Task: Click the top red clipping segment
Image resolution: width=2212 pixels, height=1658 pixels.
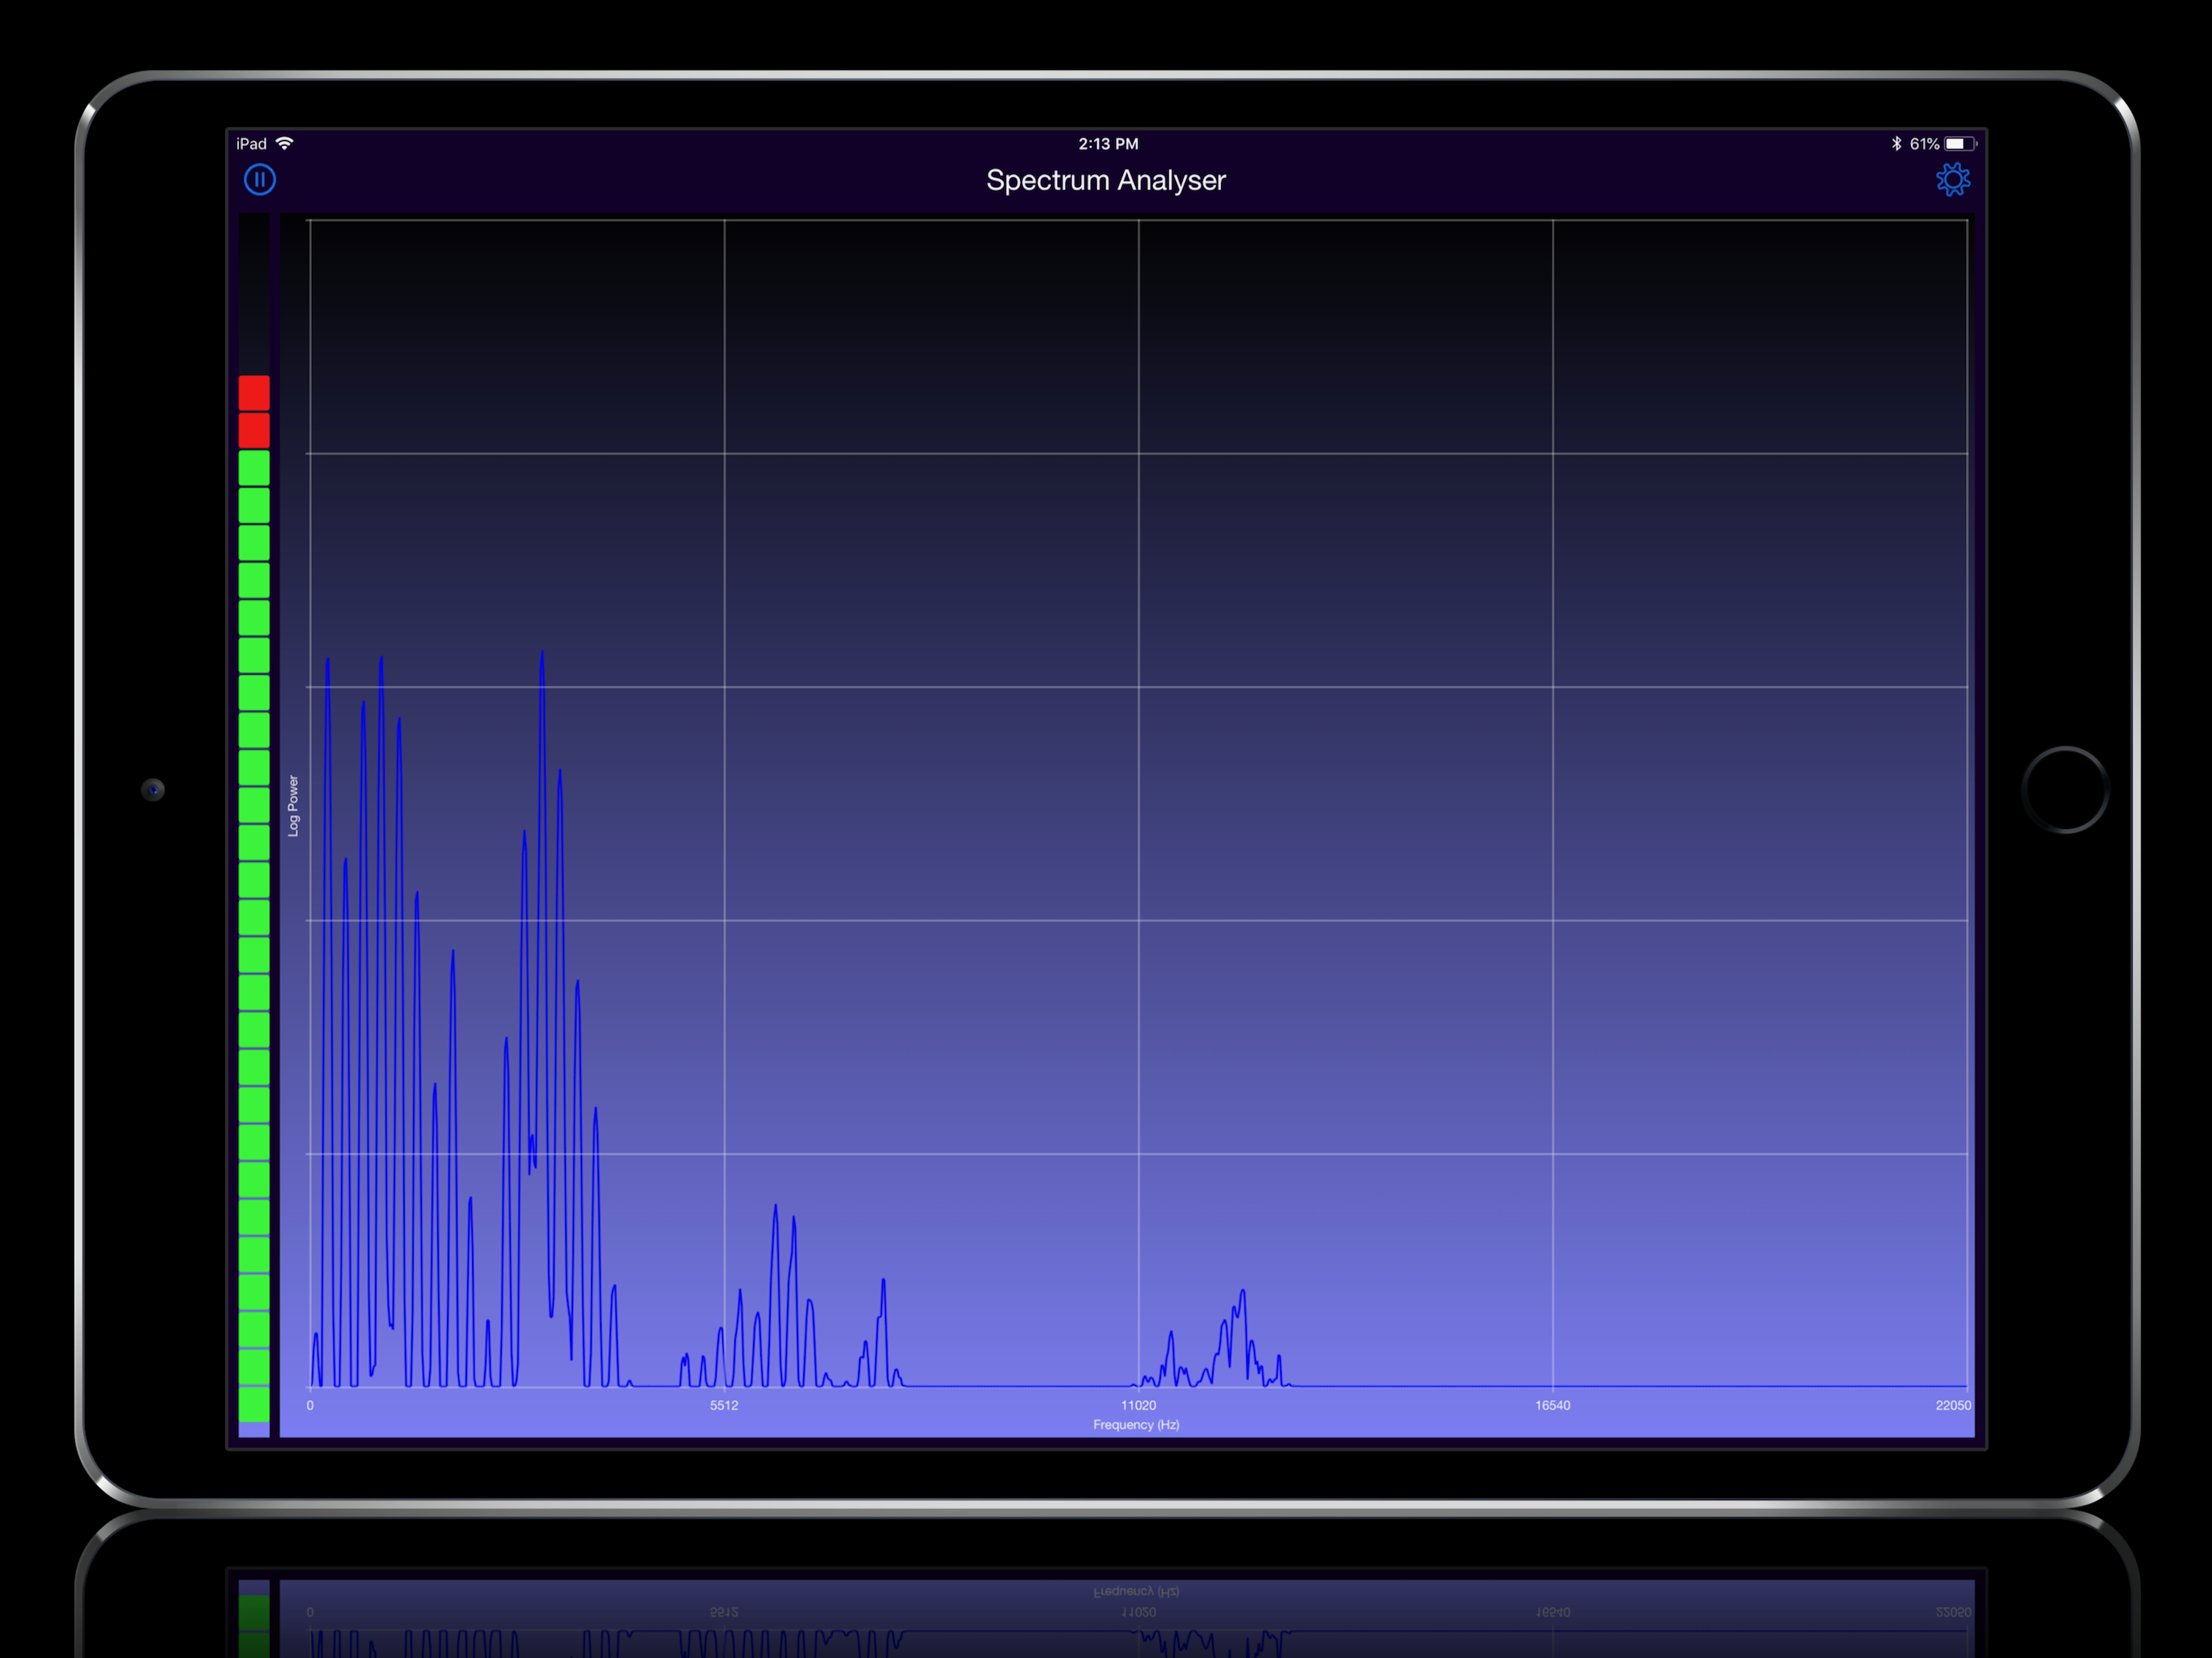Action: [255, 392]
